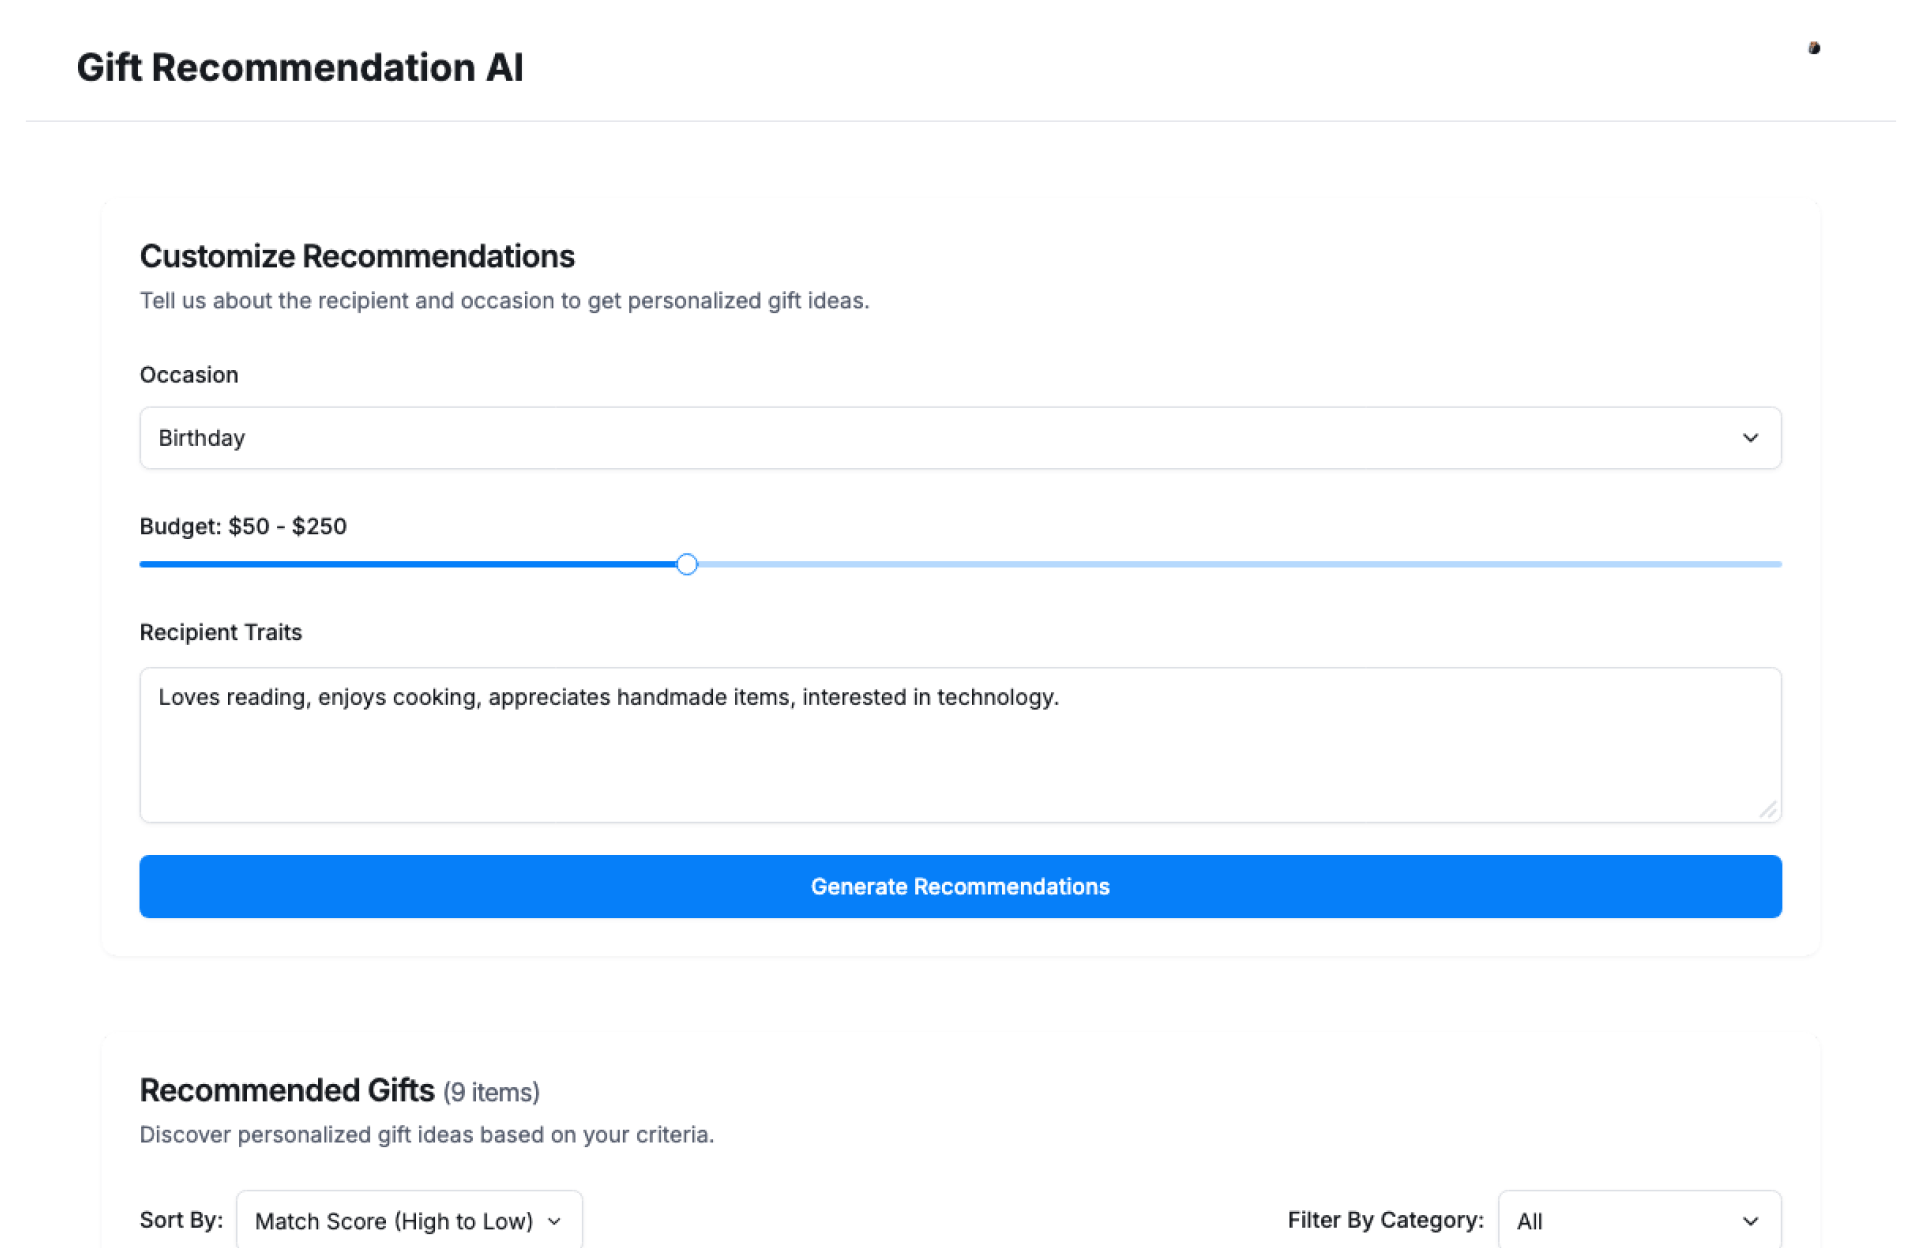
Task: Click the Sort By label text
Action: coord(181,1220)
